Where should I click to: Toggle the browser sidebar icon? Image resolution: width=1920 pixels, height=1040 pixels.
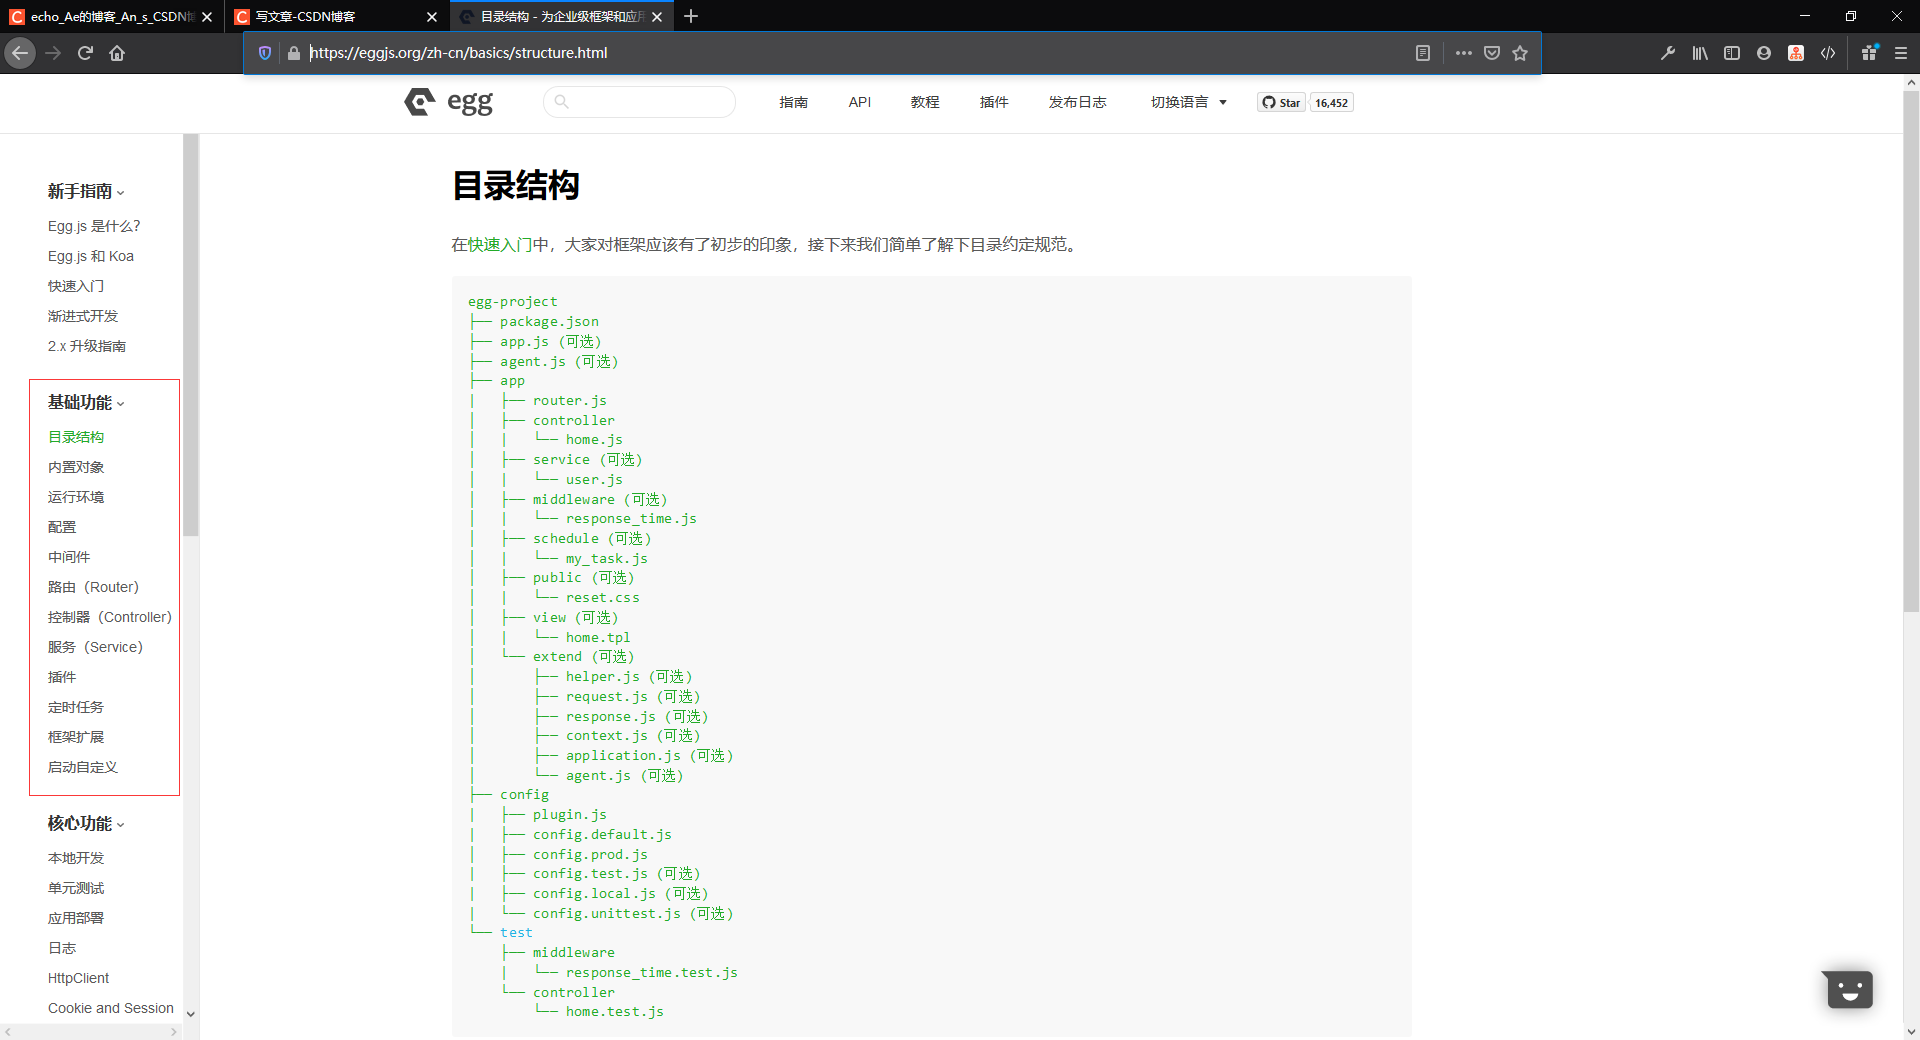tap(1731, 53)
